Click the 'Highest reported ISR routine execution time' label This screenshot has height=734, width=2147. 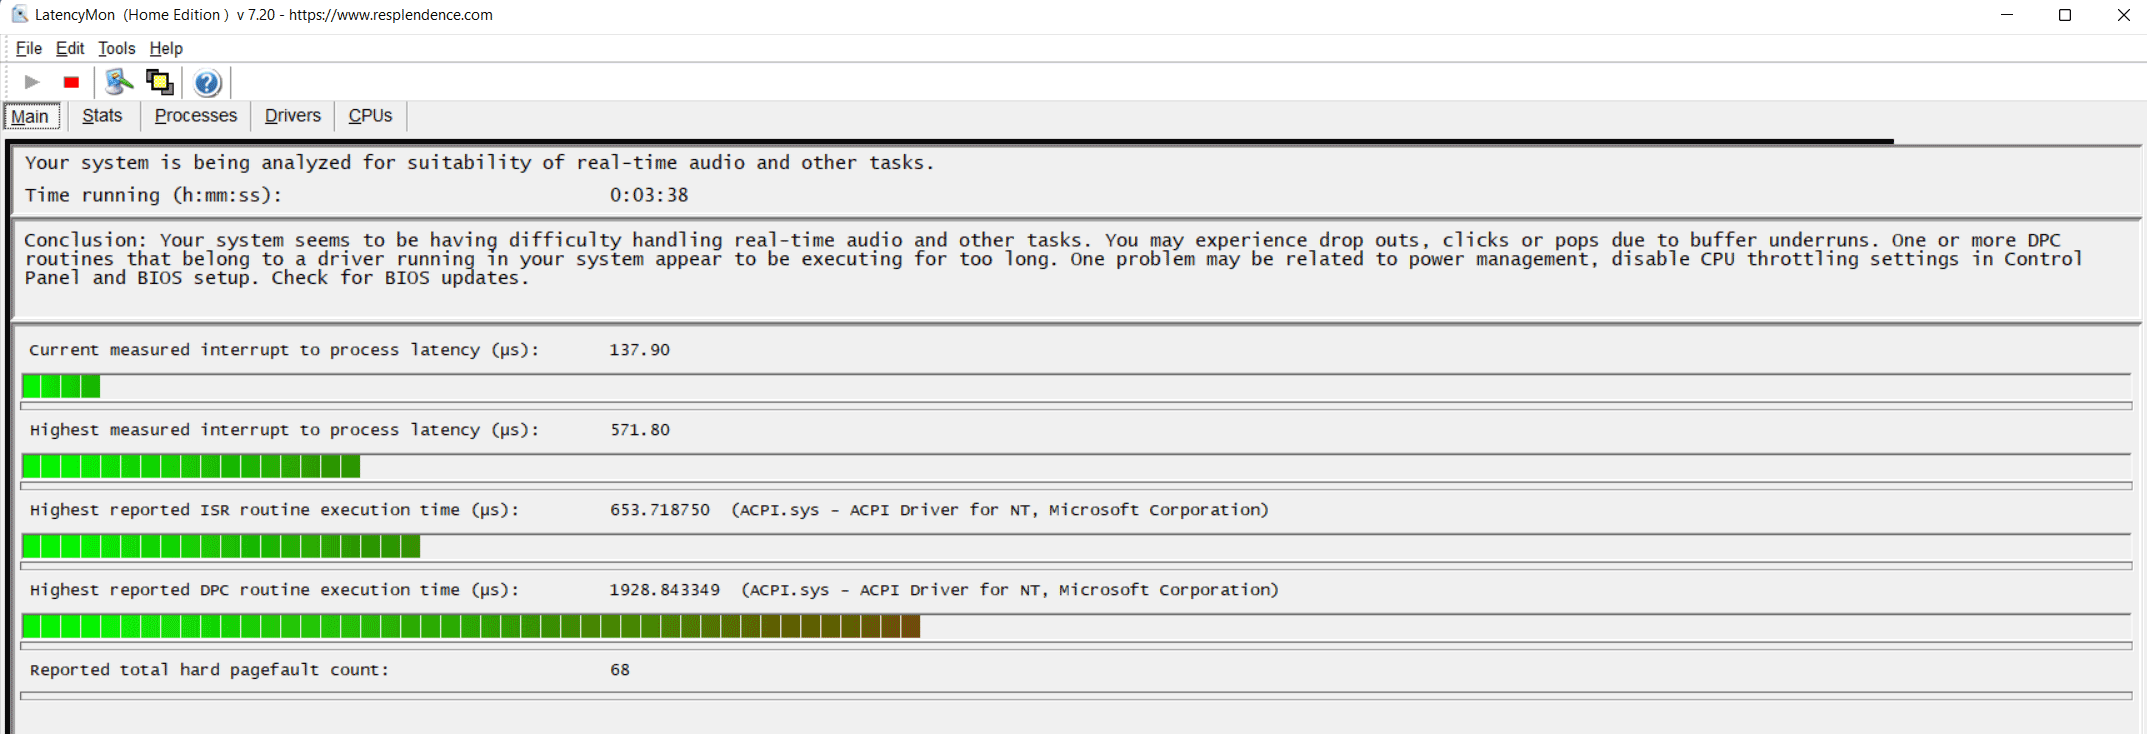pyautogui.click(x=275, y=510)
